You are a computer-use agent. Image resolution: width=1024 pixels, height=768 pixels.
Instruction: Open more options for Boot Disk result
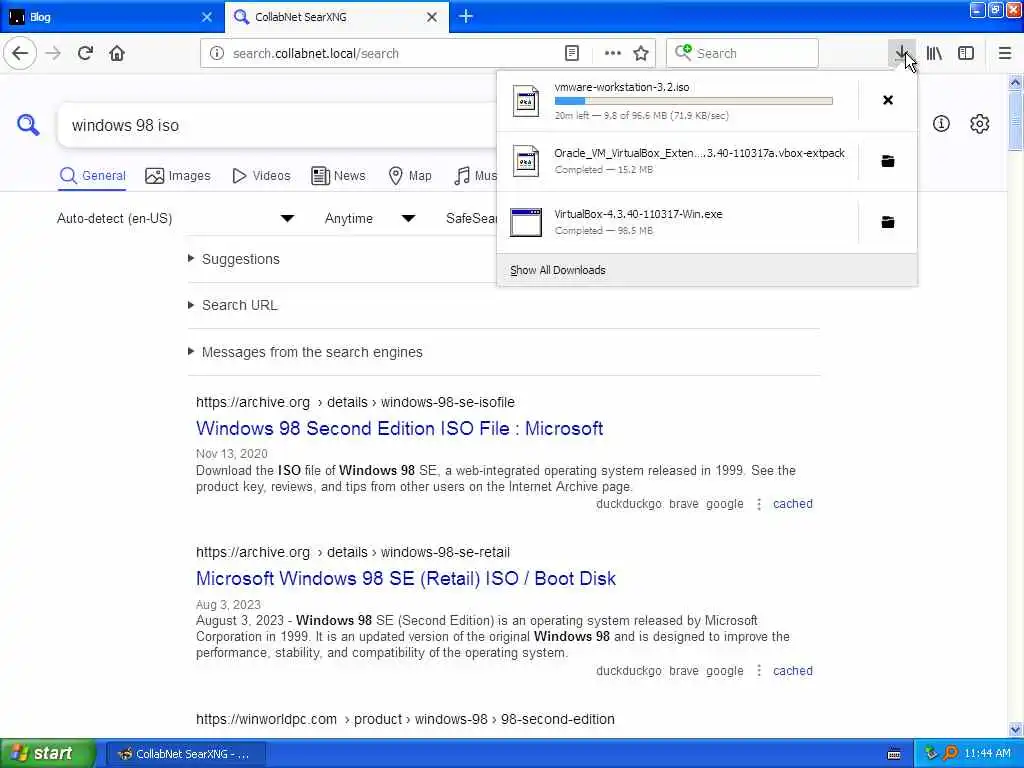tap(758, 671)
